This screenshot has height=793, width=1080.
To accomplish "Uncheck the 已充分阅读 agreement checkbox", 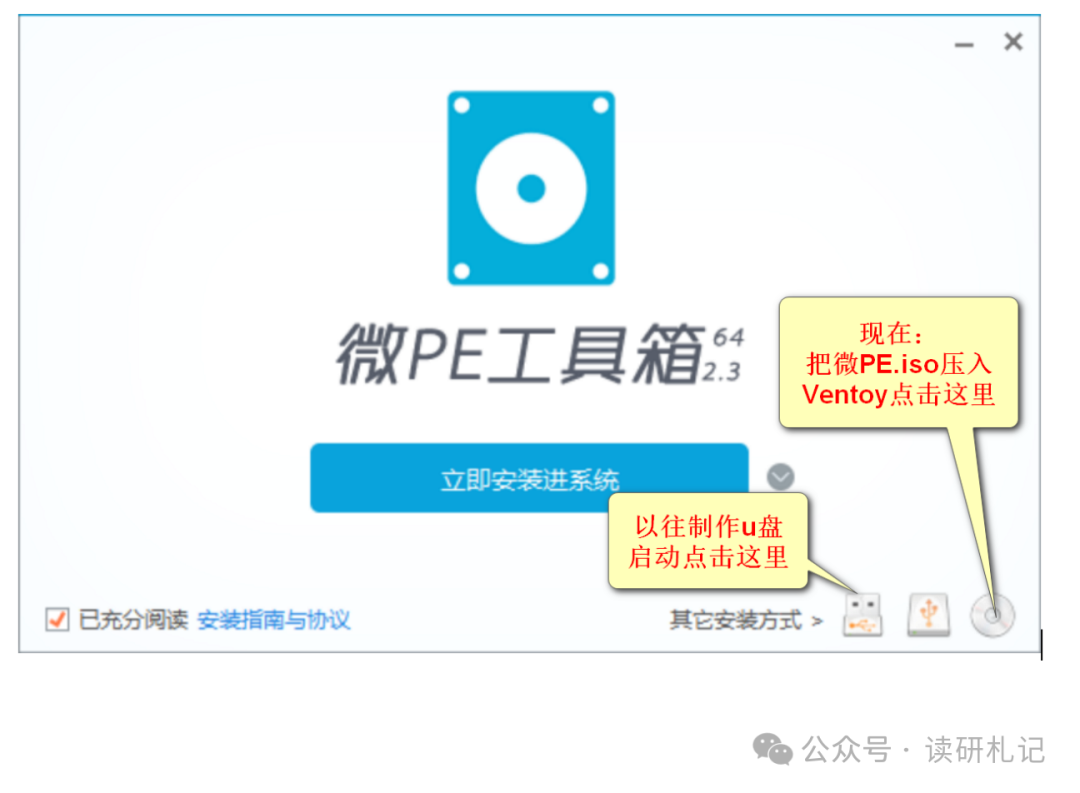I will pos(57,619).
